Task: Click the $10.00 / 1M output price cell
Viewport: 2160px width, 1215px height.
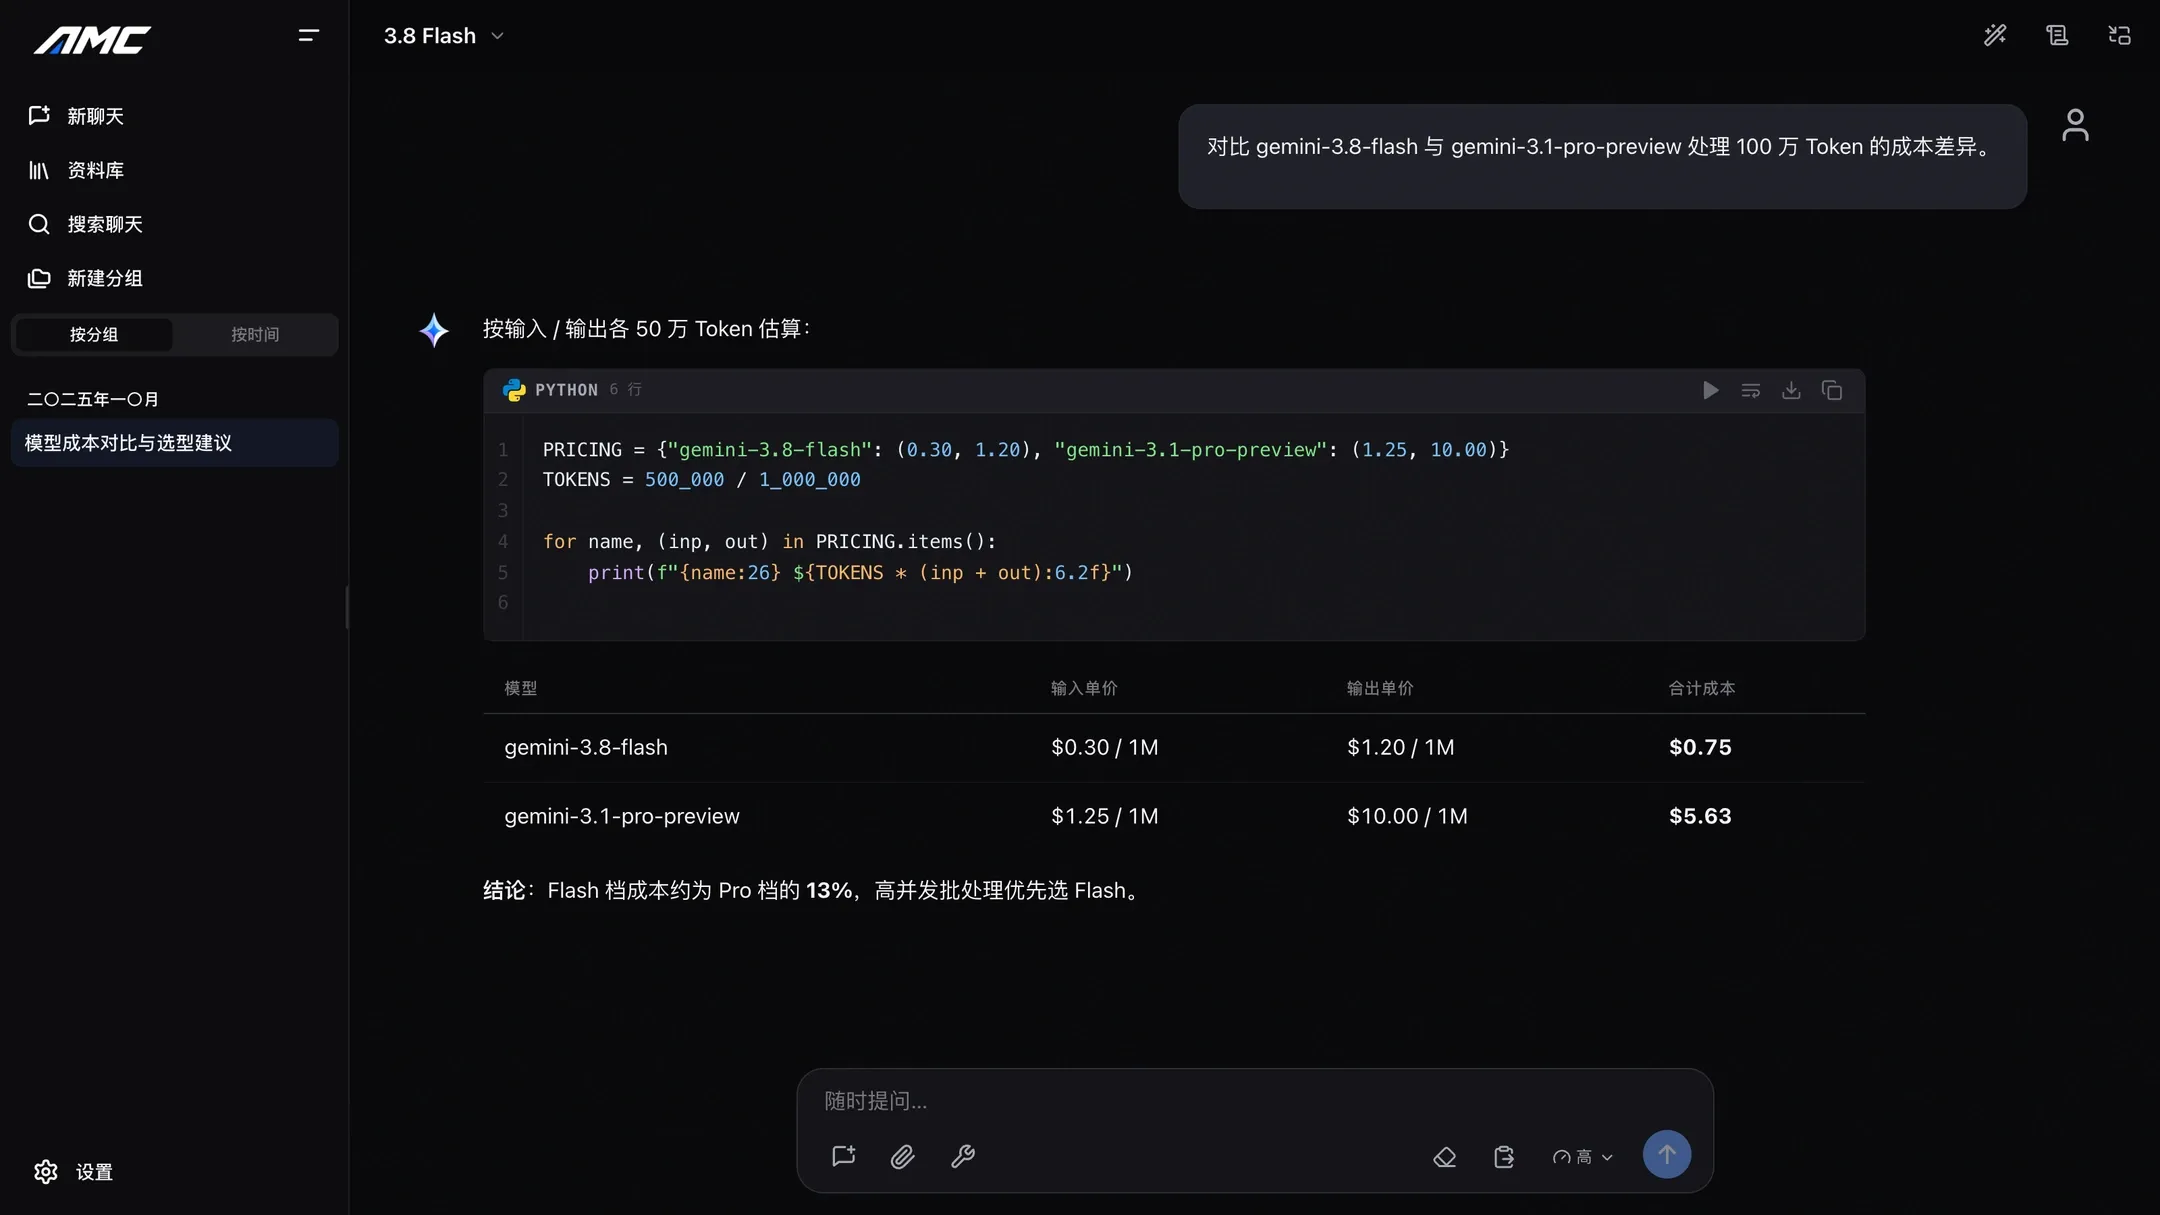Action: pos(1407,816)
